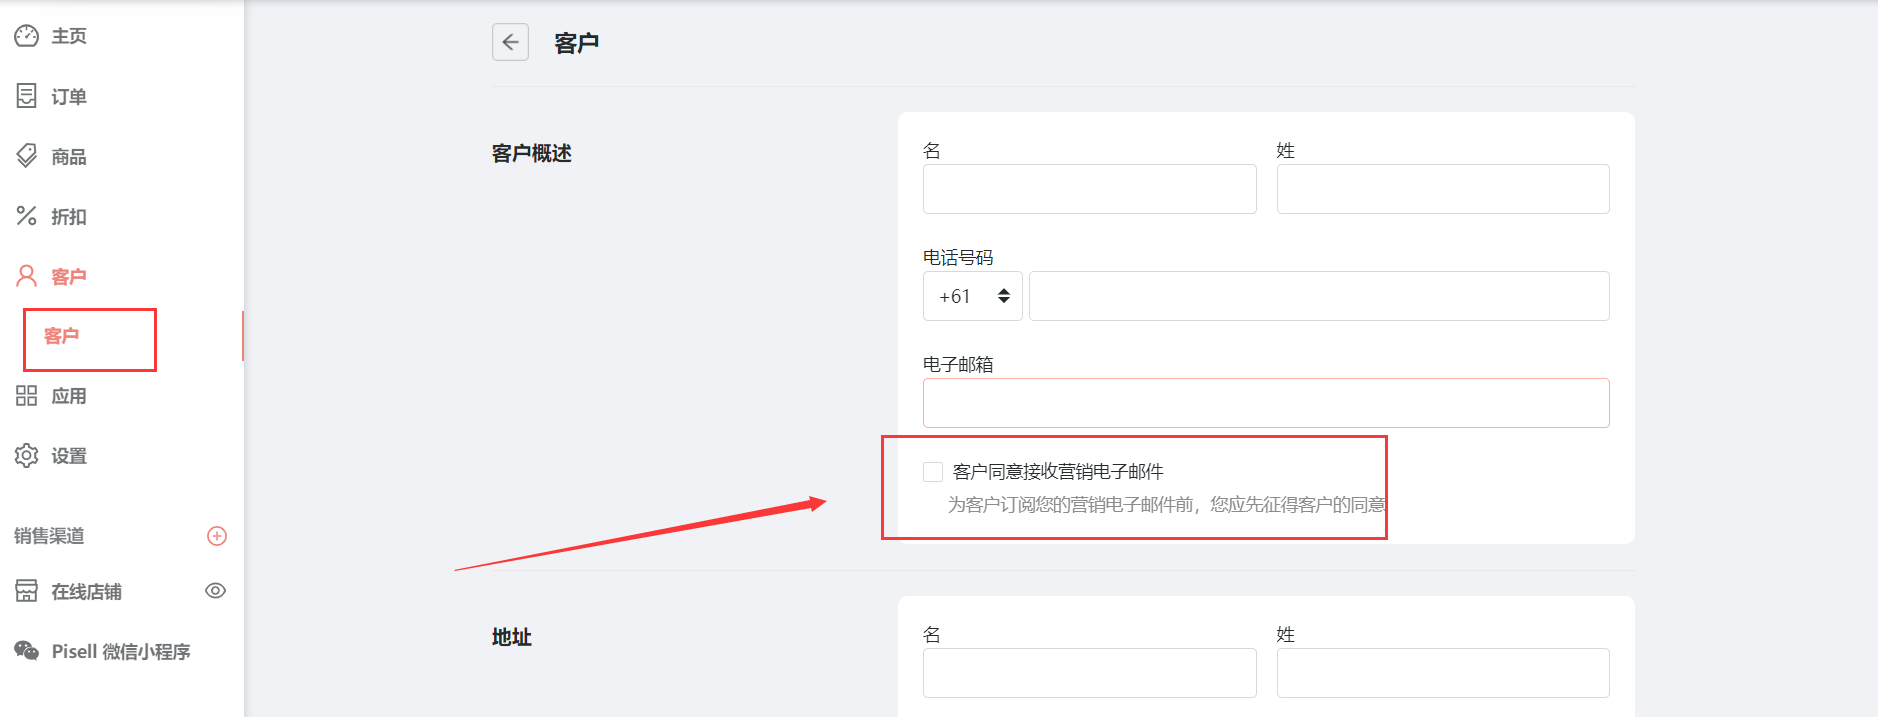1878x717 pixels.
Task: Open 商品 menu item
Action: (69, 156)
